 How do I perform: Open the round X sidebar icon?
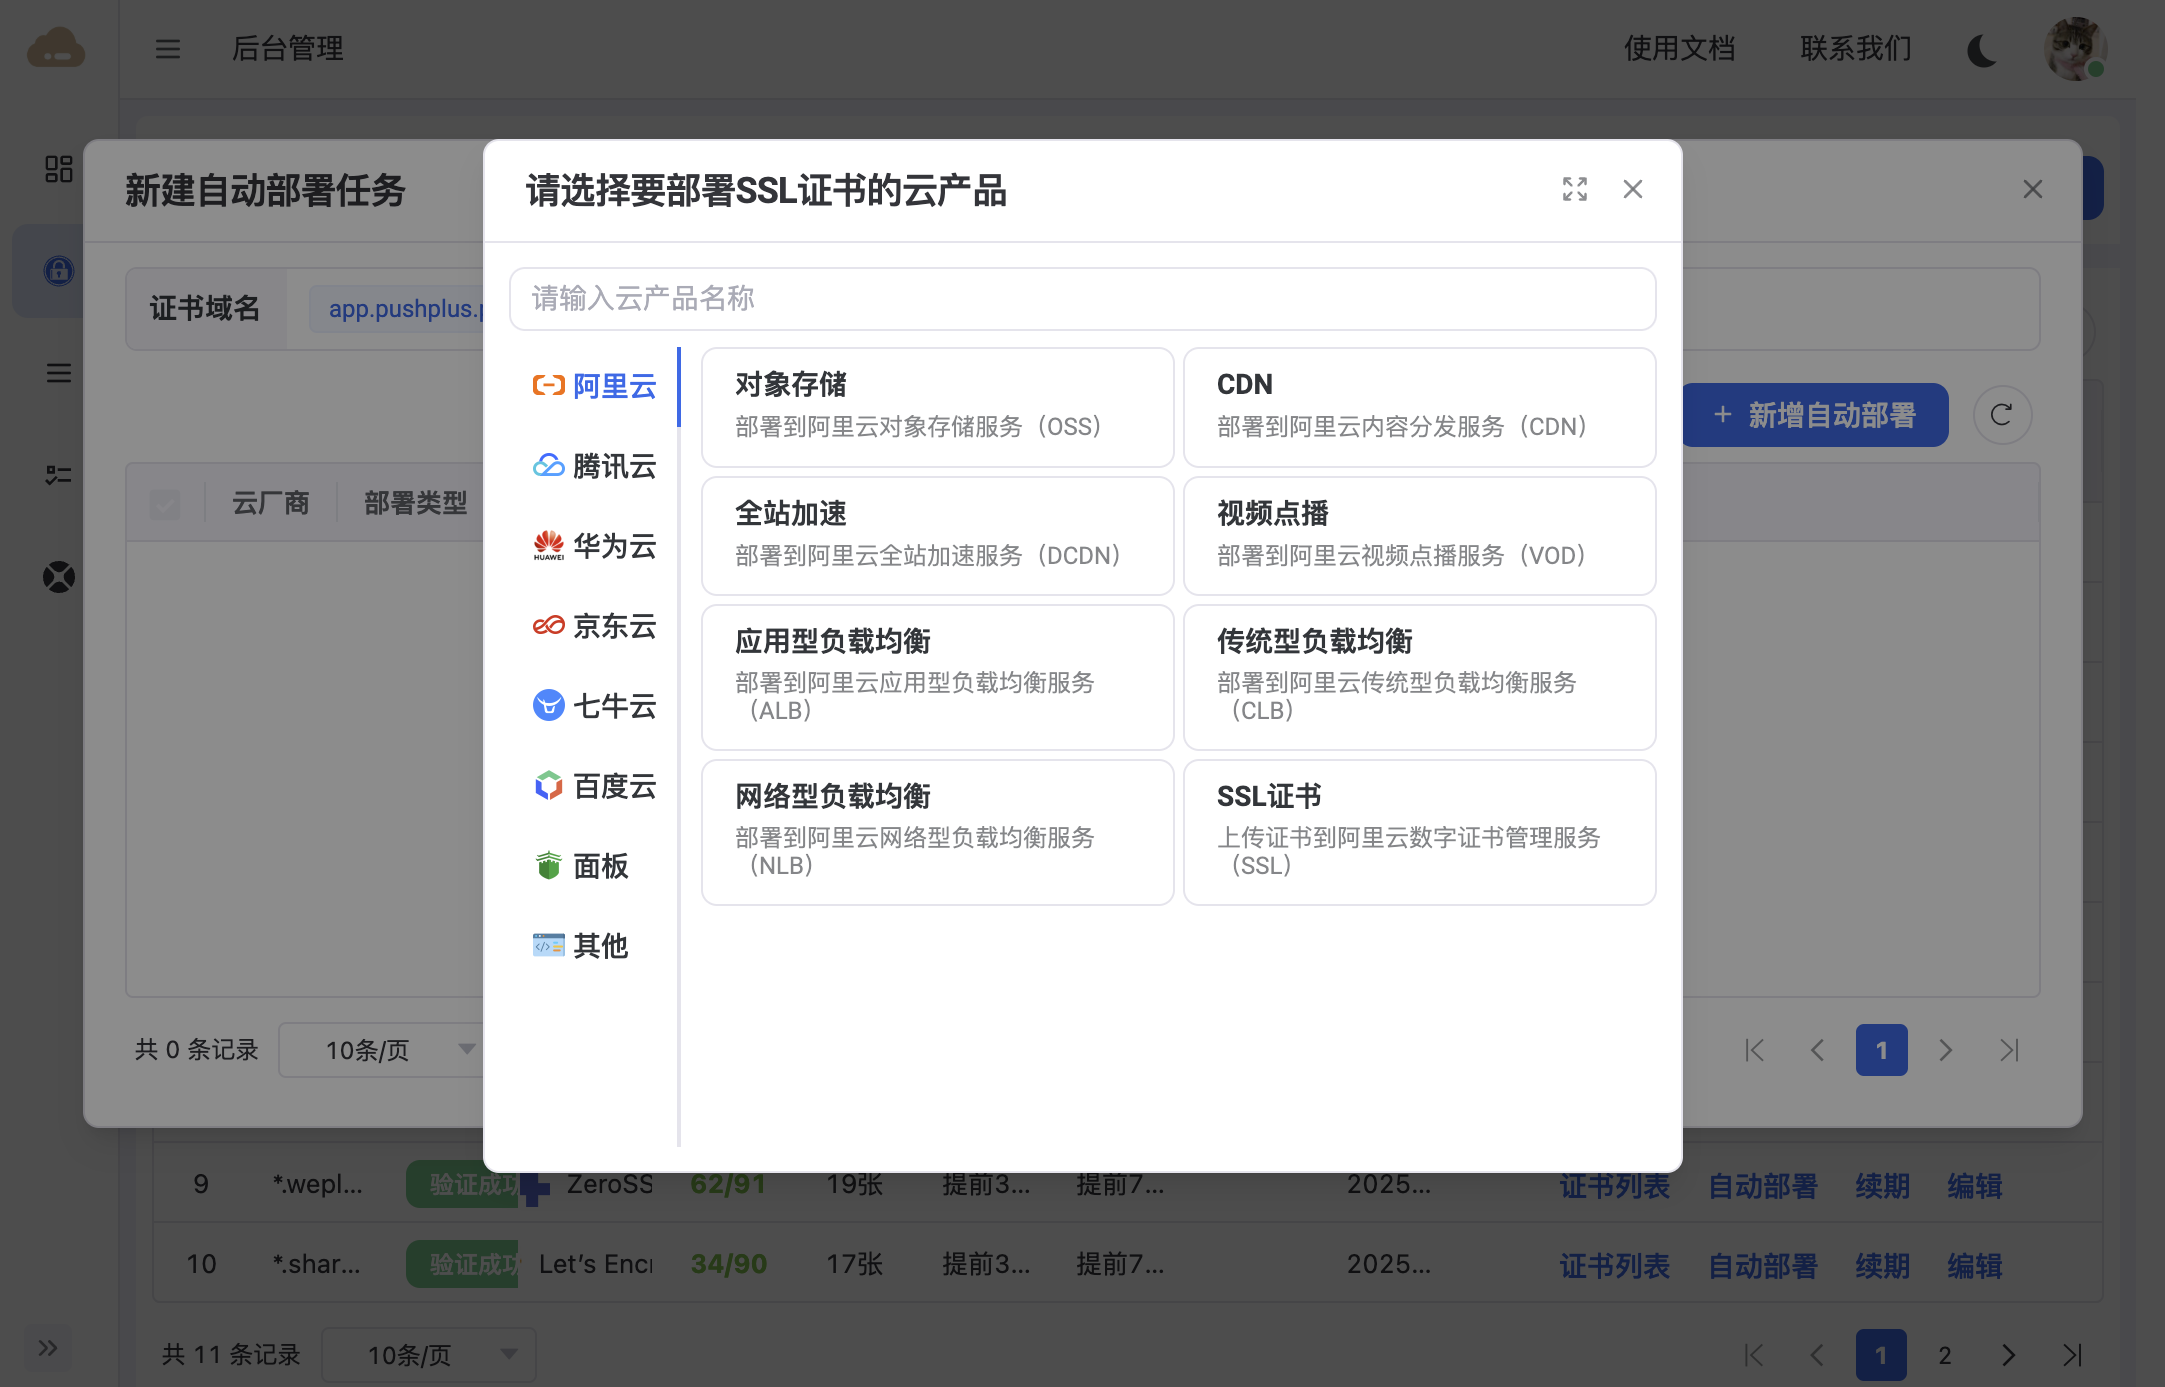[59, 577]
